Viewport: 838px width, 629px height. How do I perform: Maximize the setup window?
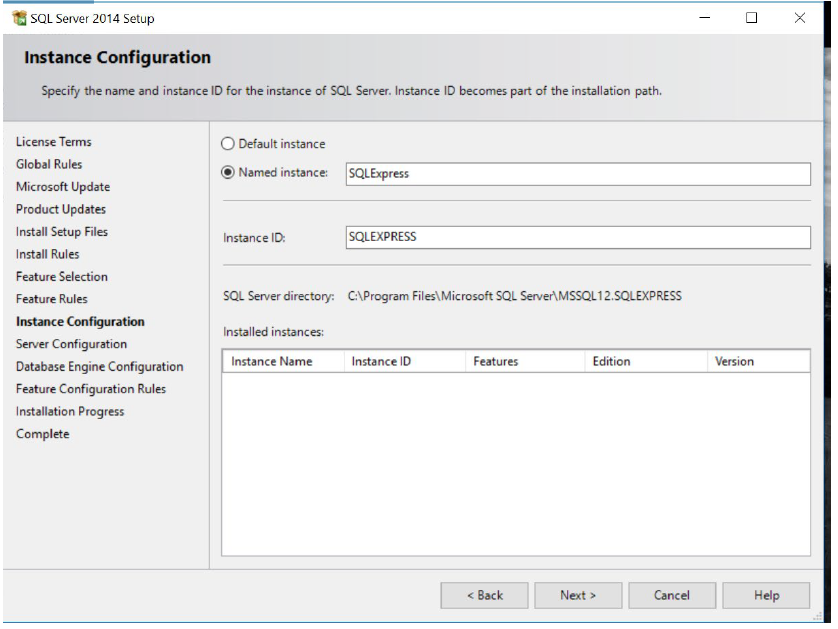click(x=751, y=18)
